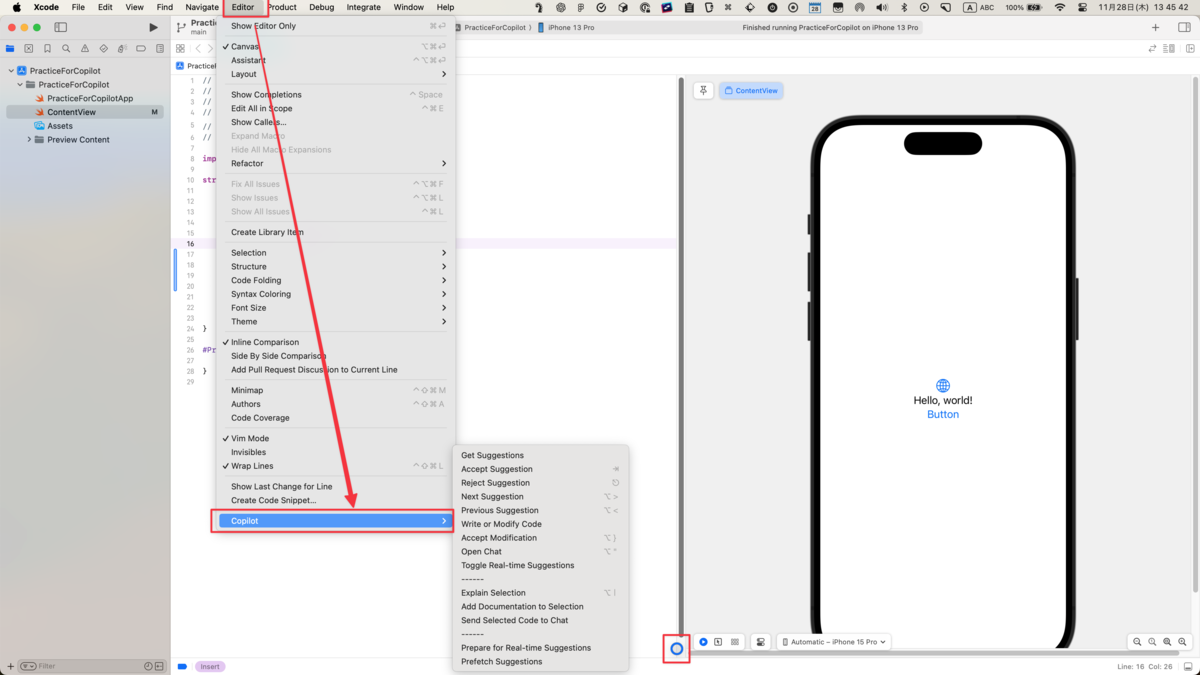Screen dimensions: 1200x675
Task: Open the Report navigator icon
Action: point(160,48)
